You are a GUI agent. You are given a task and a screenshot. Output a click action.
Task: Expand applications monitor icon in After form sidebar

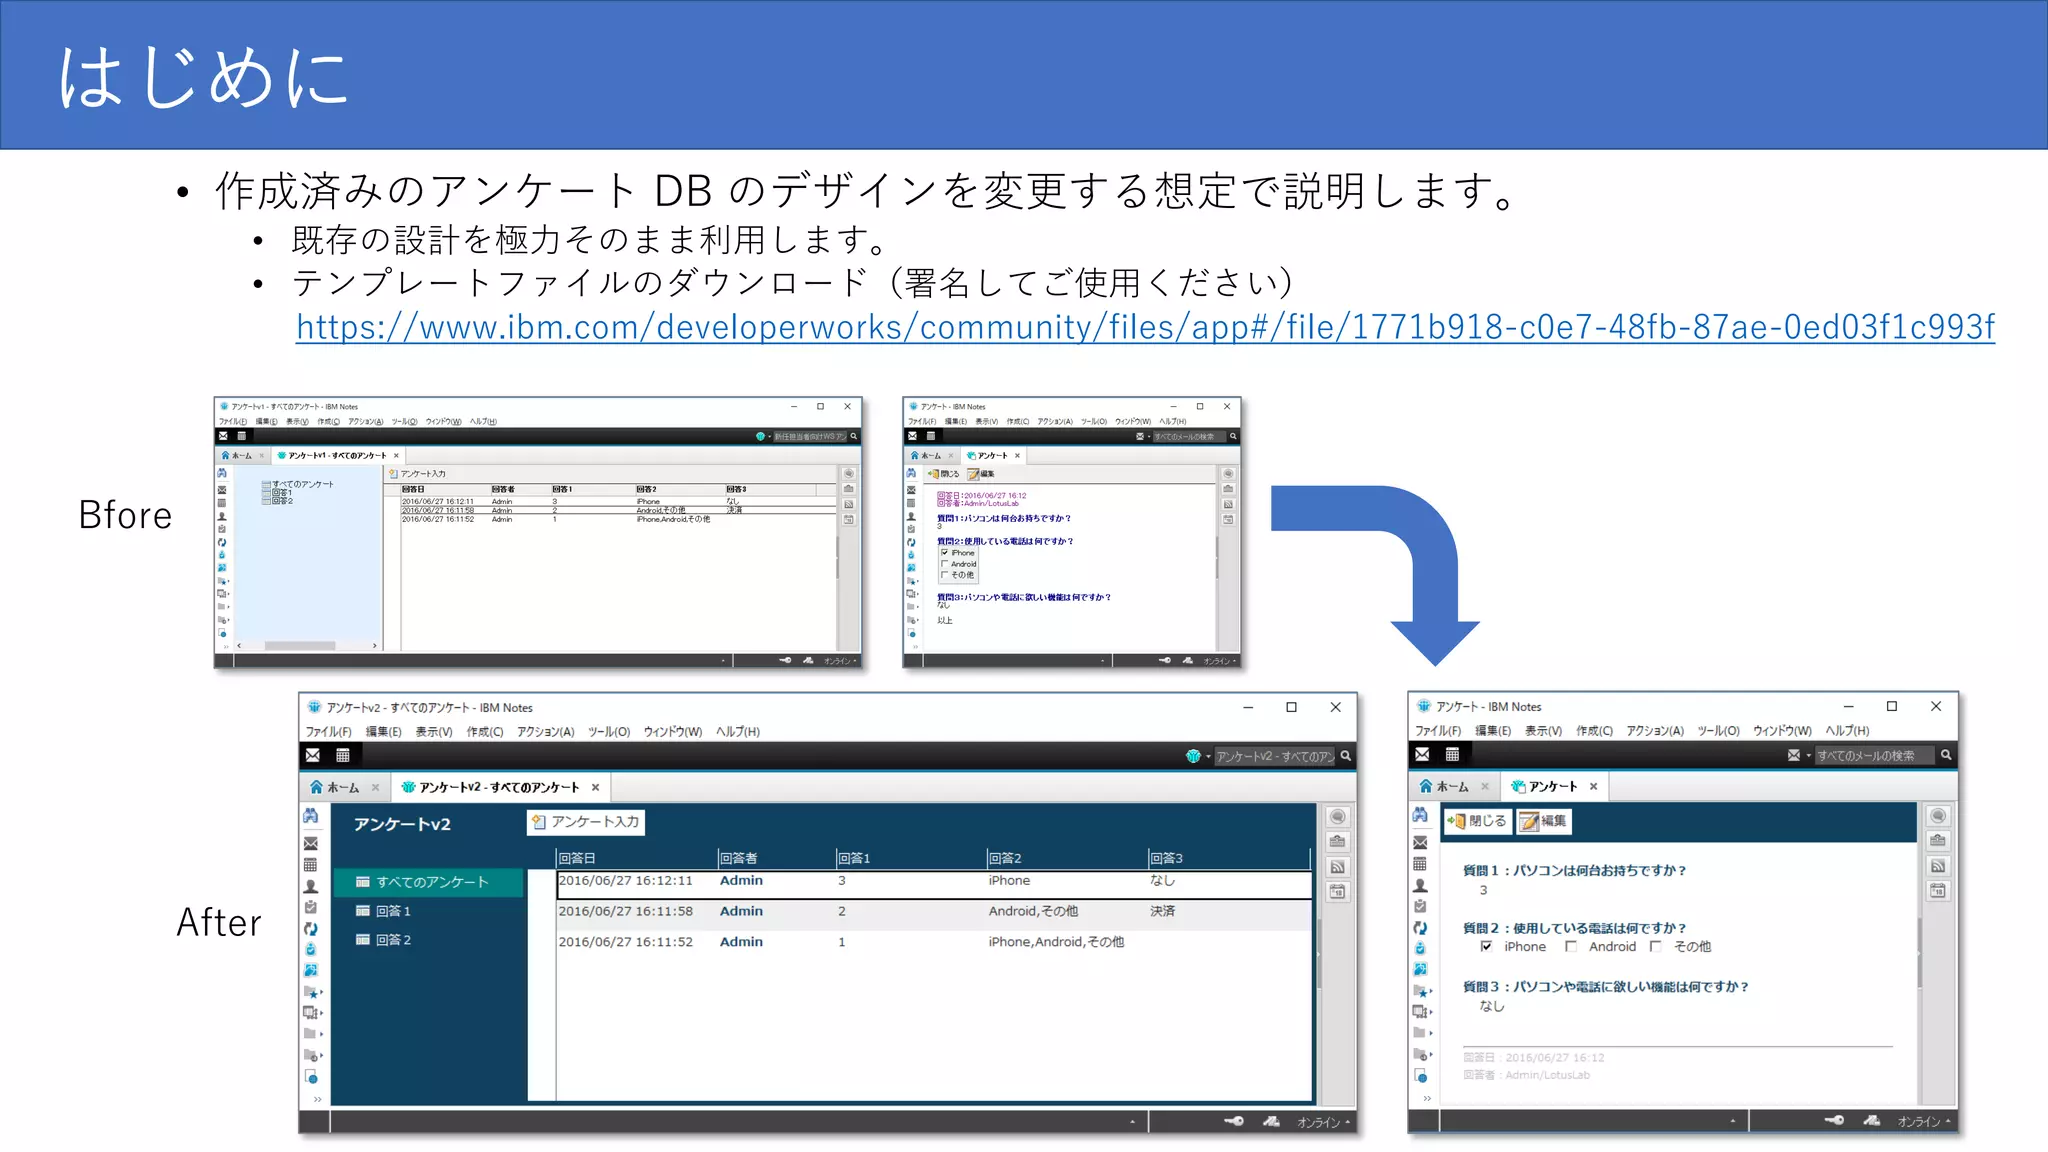[1422, 1011]
